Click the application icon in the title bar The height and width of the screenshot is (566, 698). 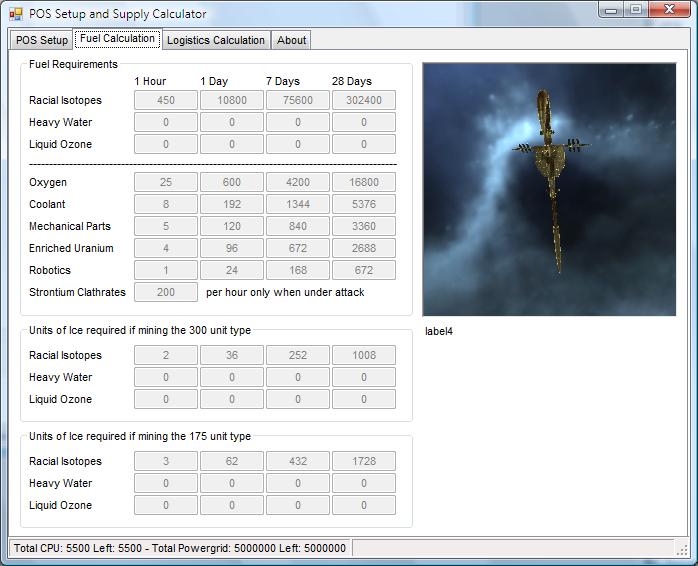15,14
